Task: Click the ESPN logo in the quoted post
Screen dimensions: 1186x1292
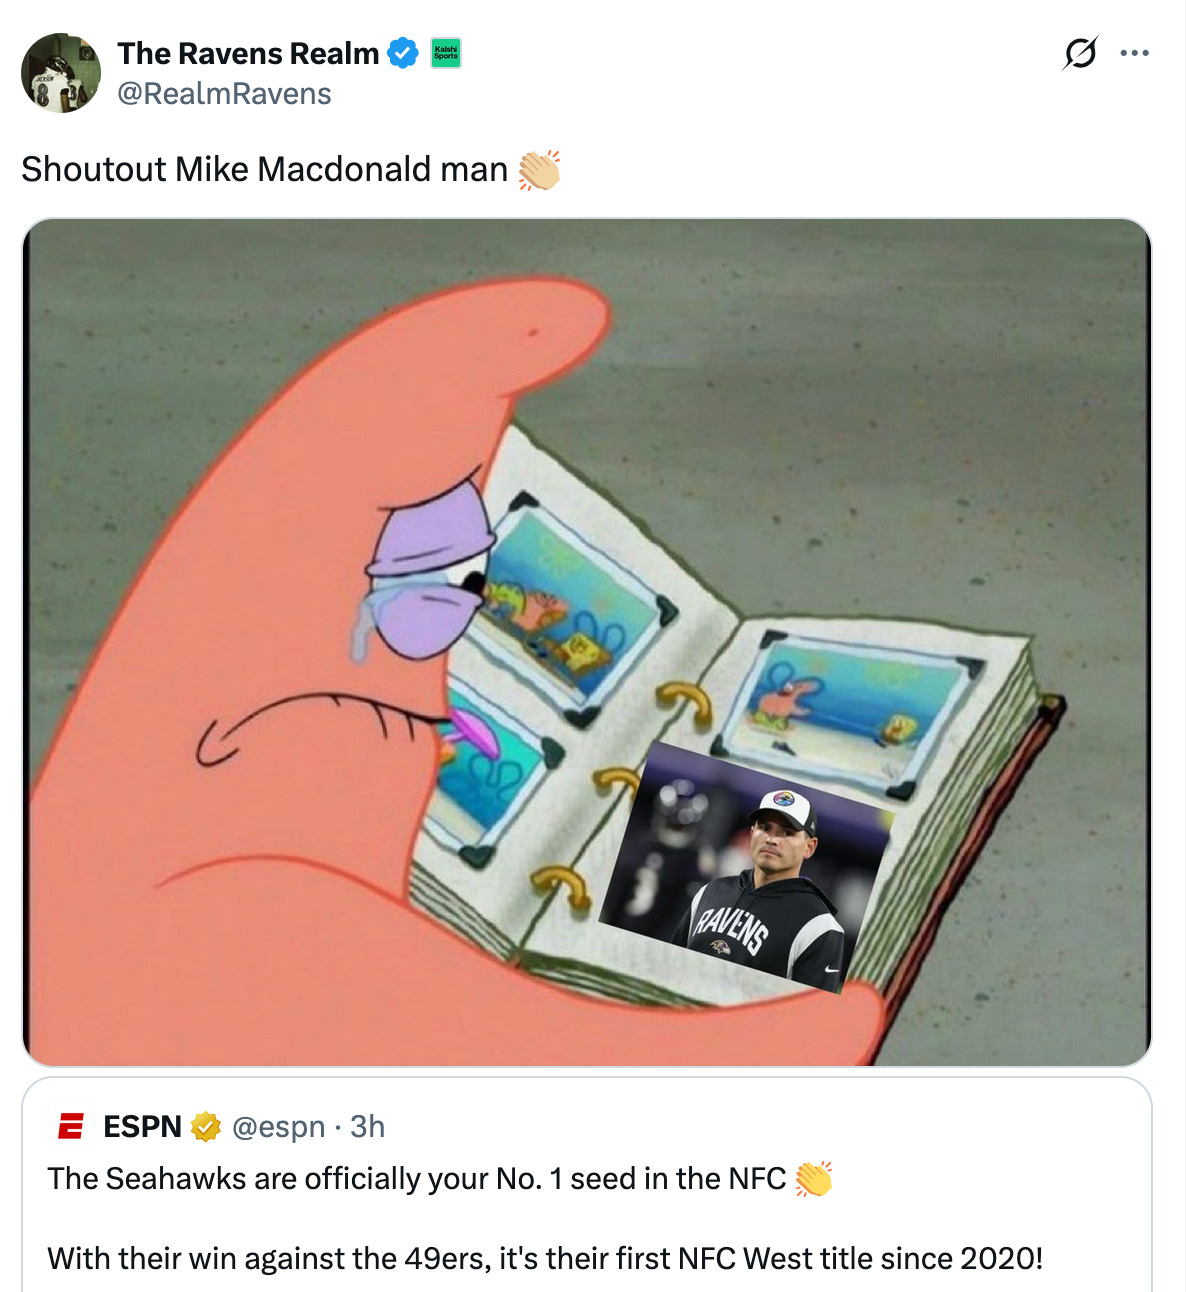Action: pyautogui.click(x=71, y=1126)
